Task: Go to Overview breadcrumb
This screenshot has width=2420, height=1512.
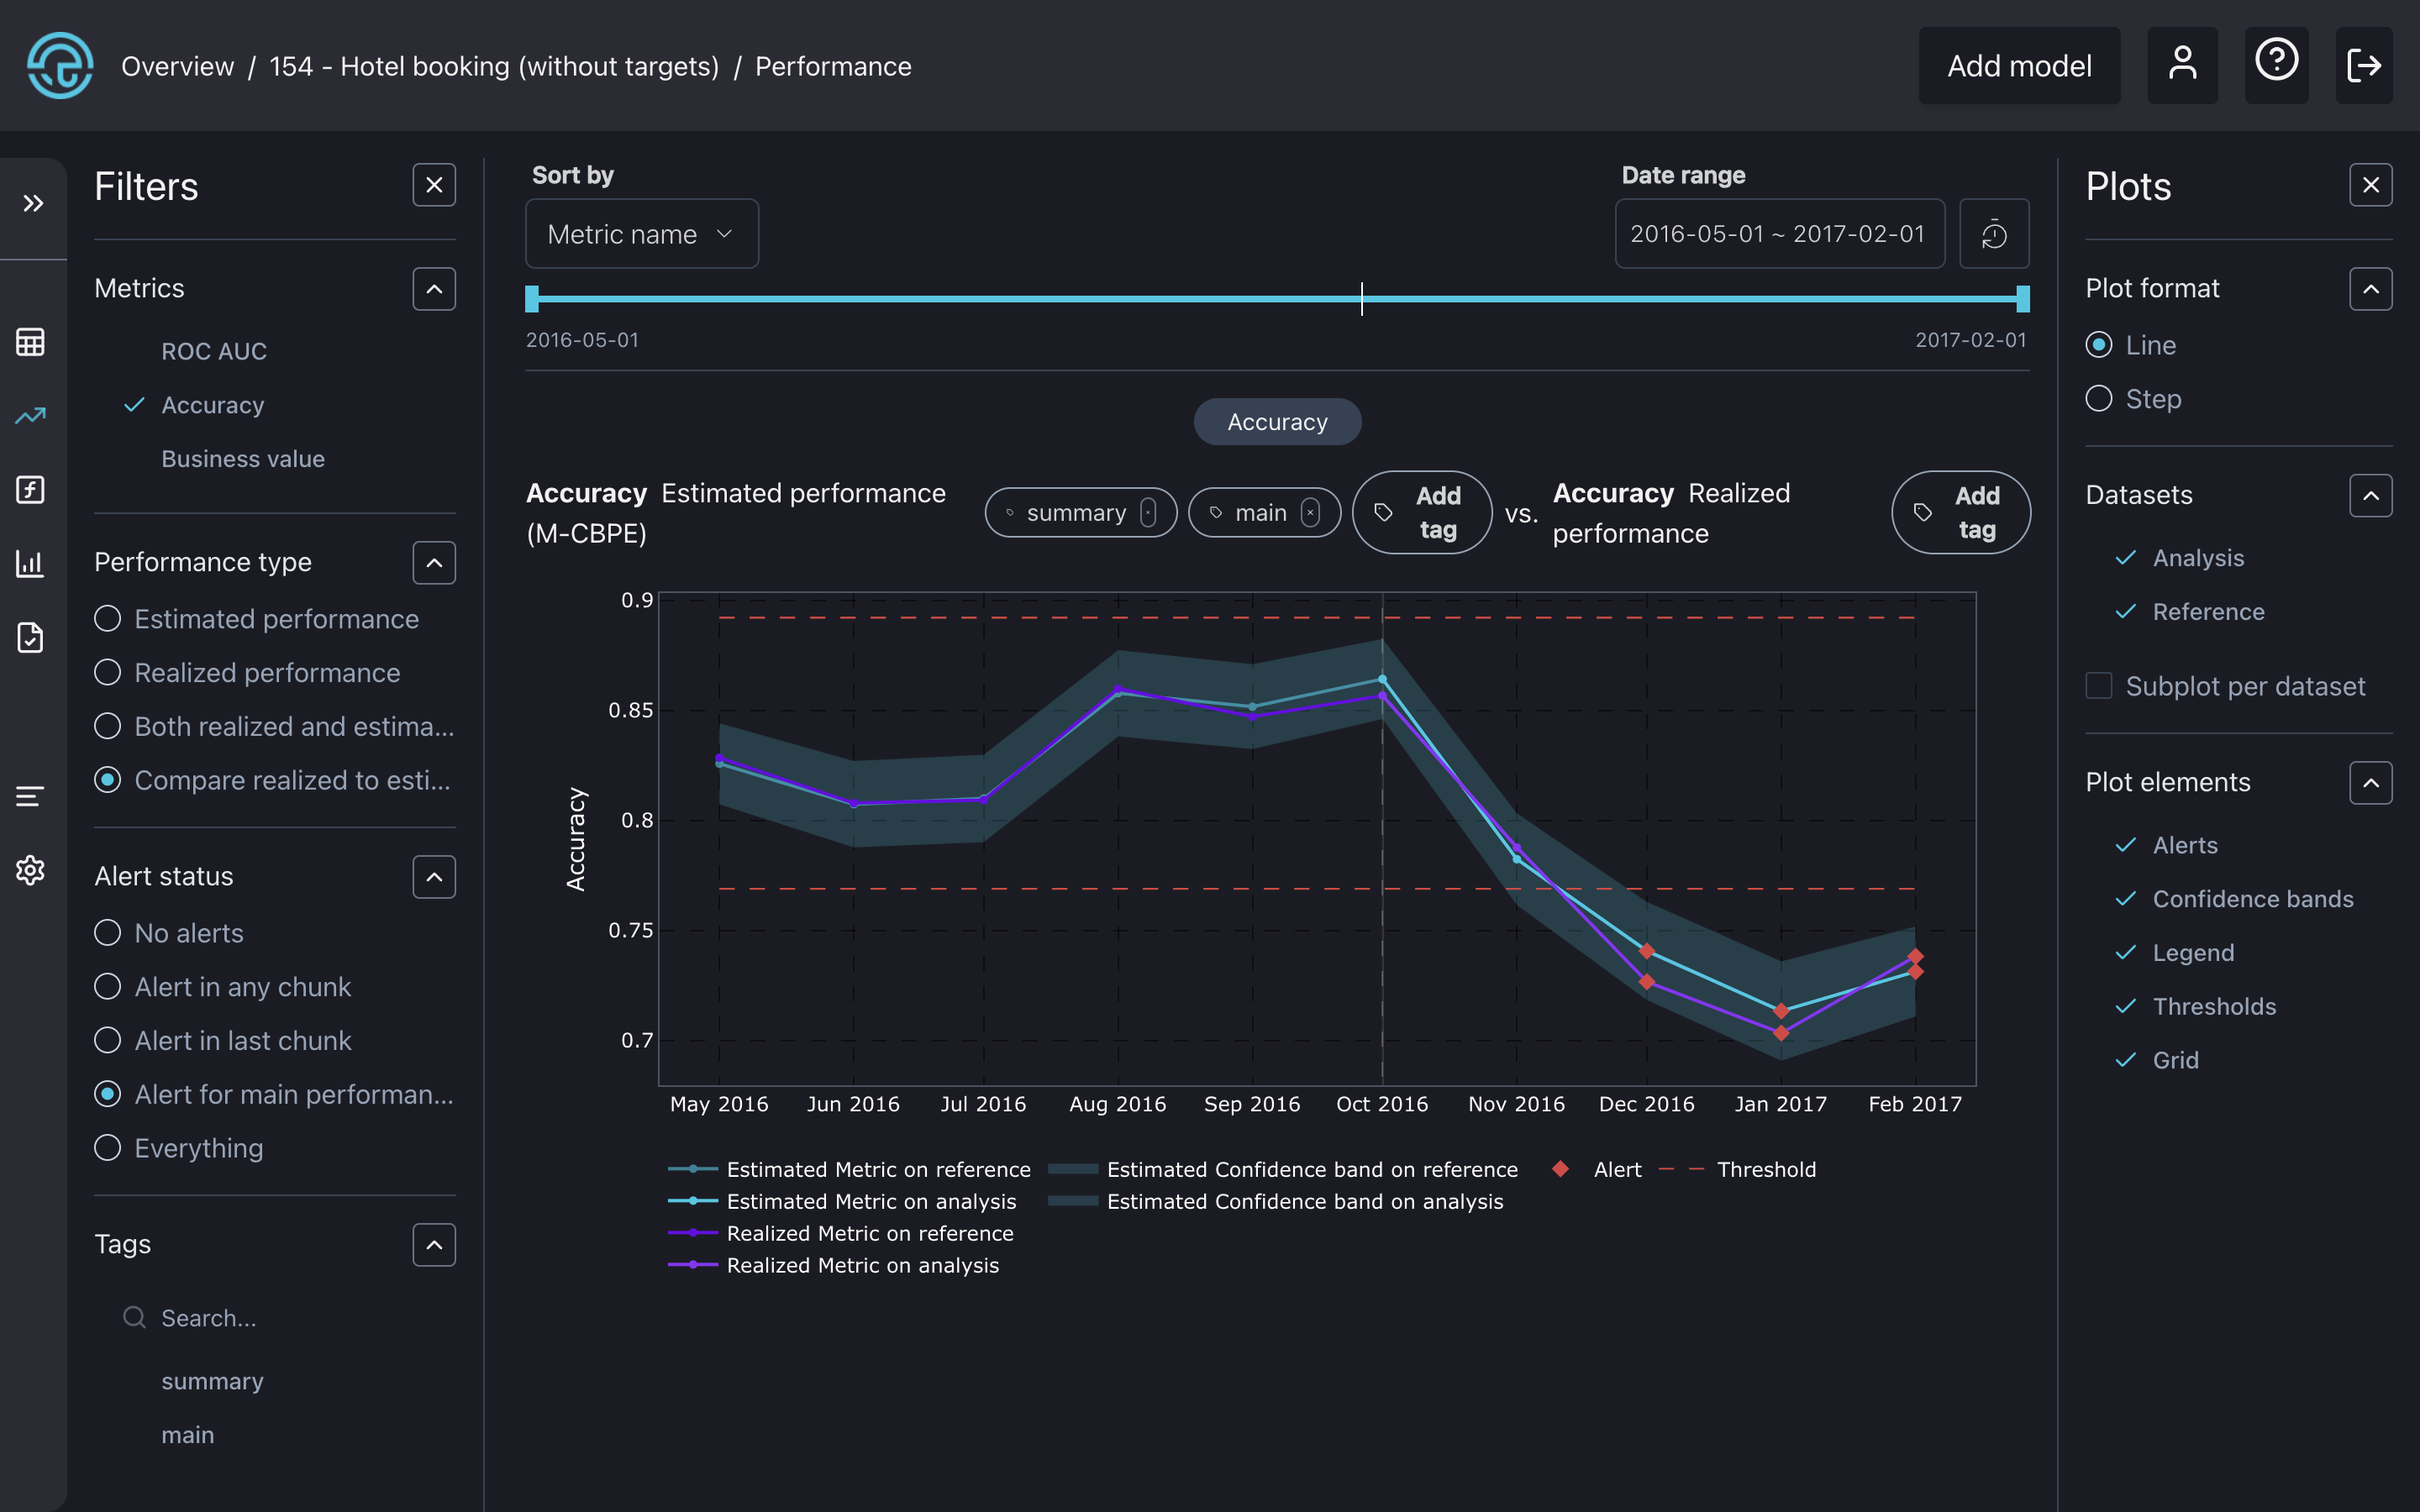Action: click(177, 66)
